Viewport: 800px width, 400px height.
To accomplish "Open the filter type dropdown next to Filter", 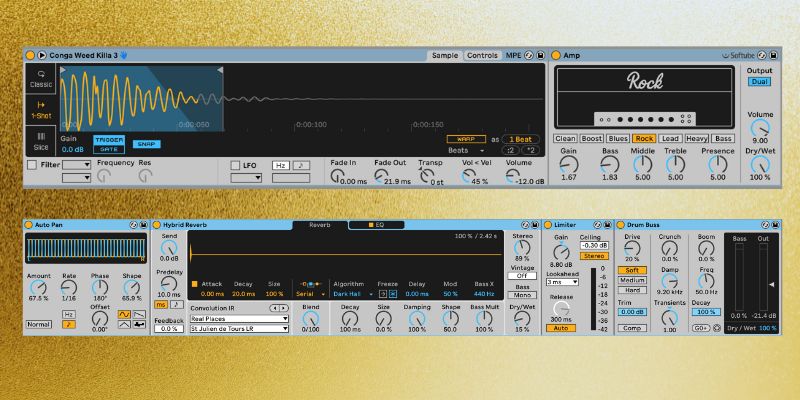I will (x=77, y=165).
